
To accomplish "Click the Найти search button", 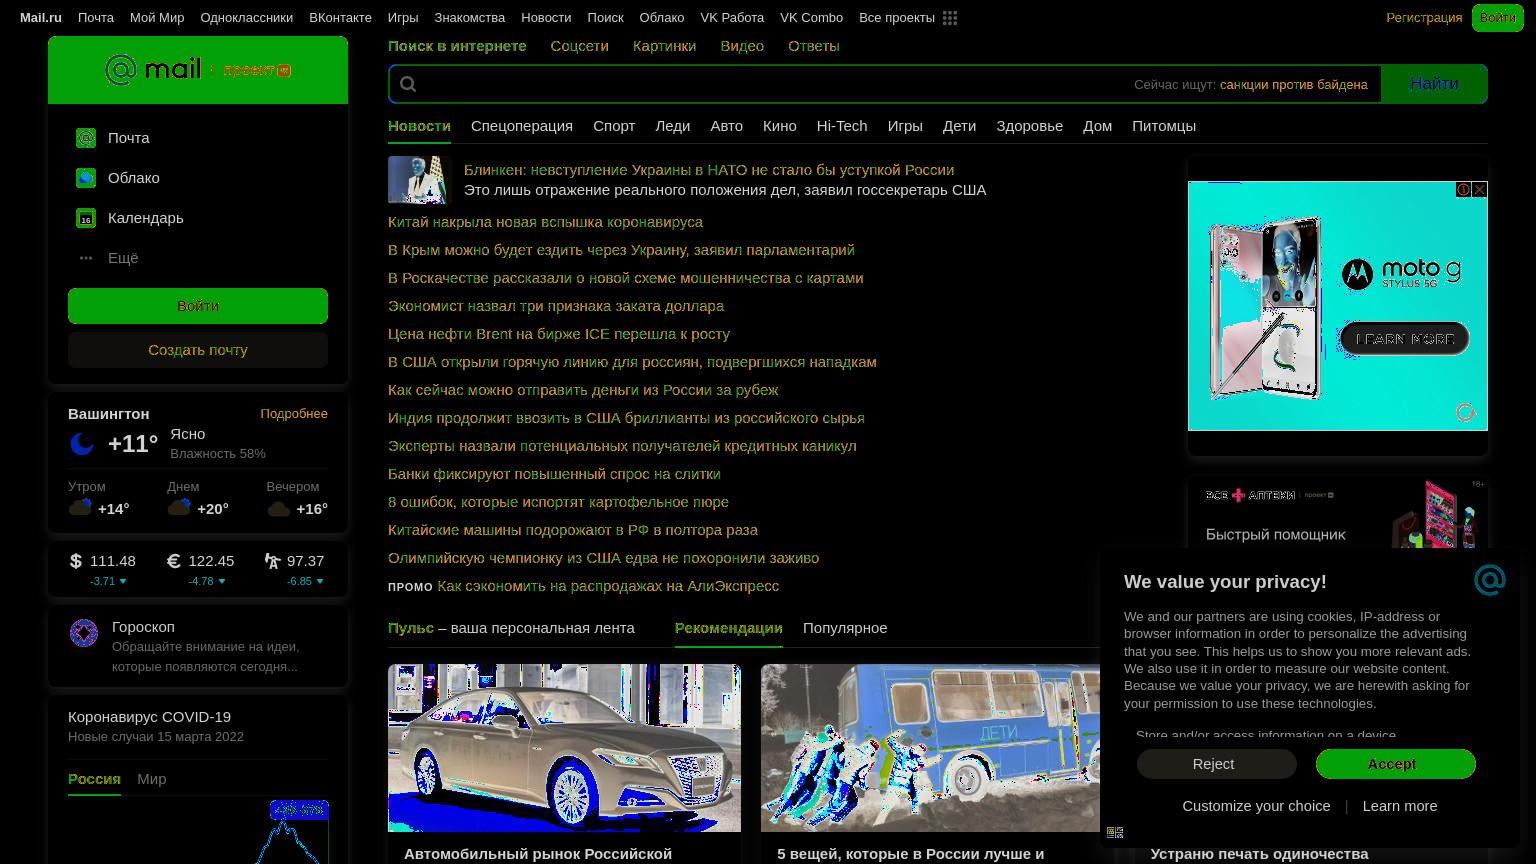I will 1434,84.
